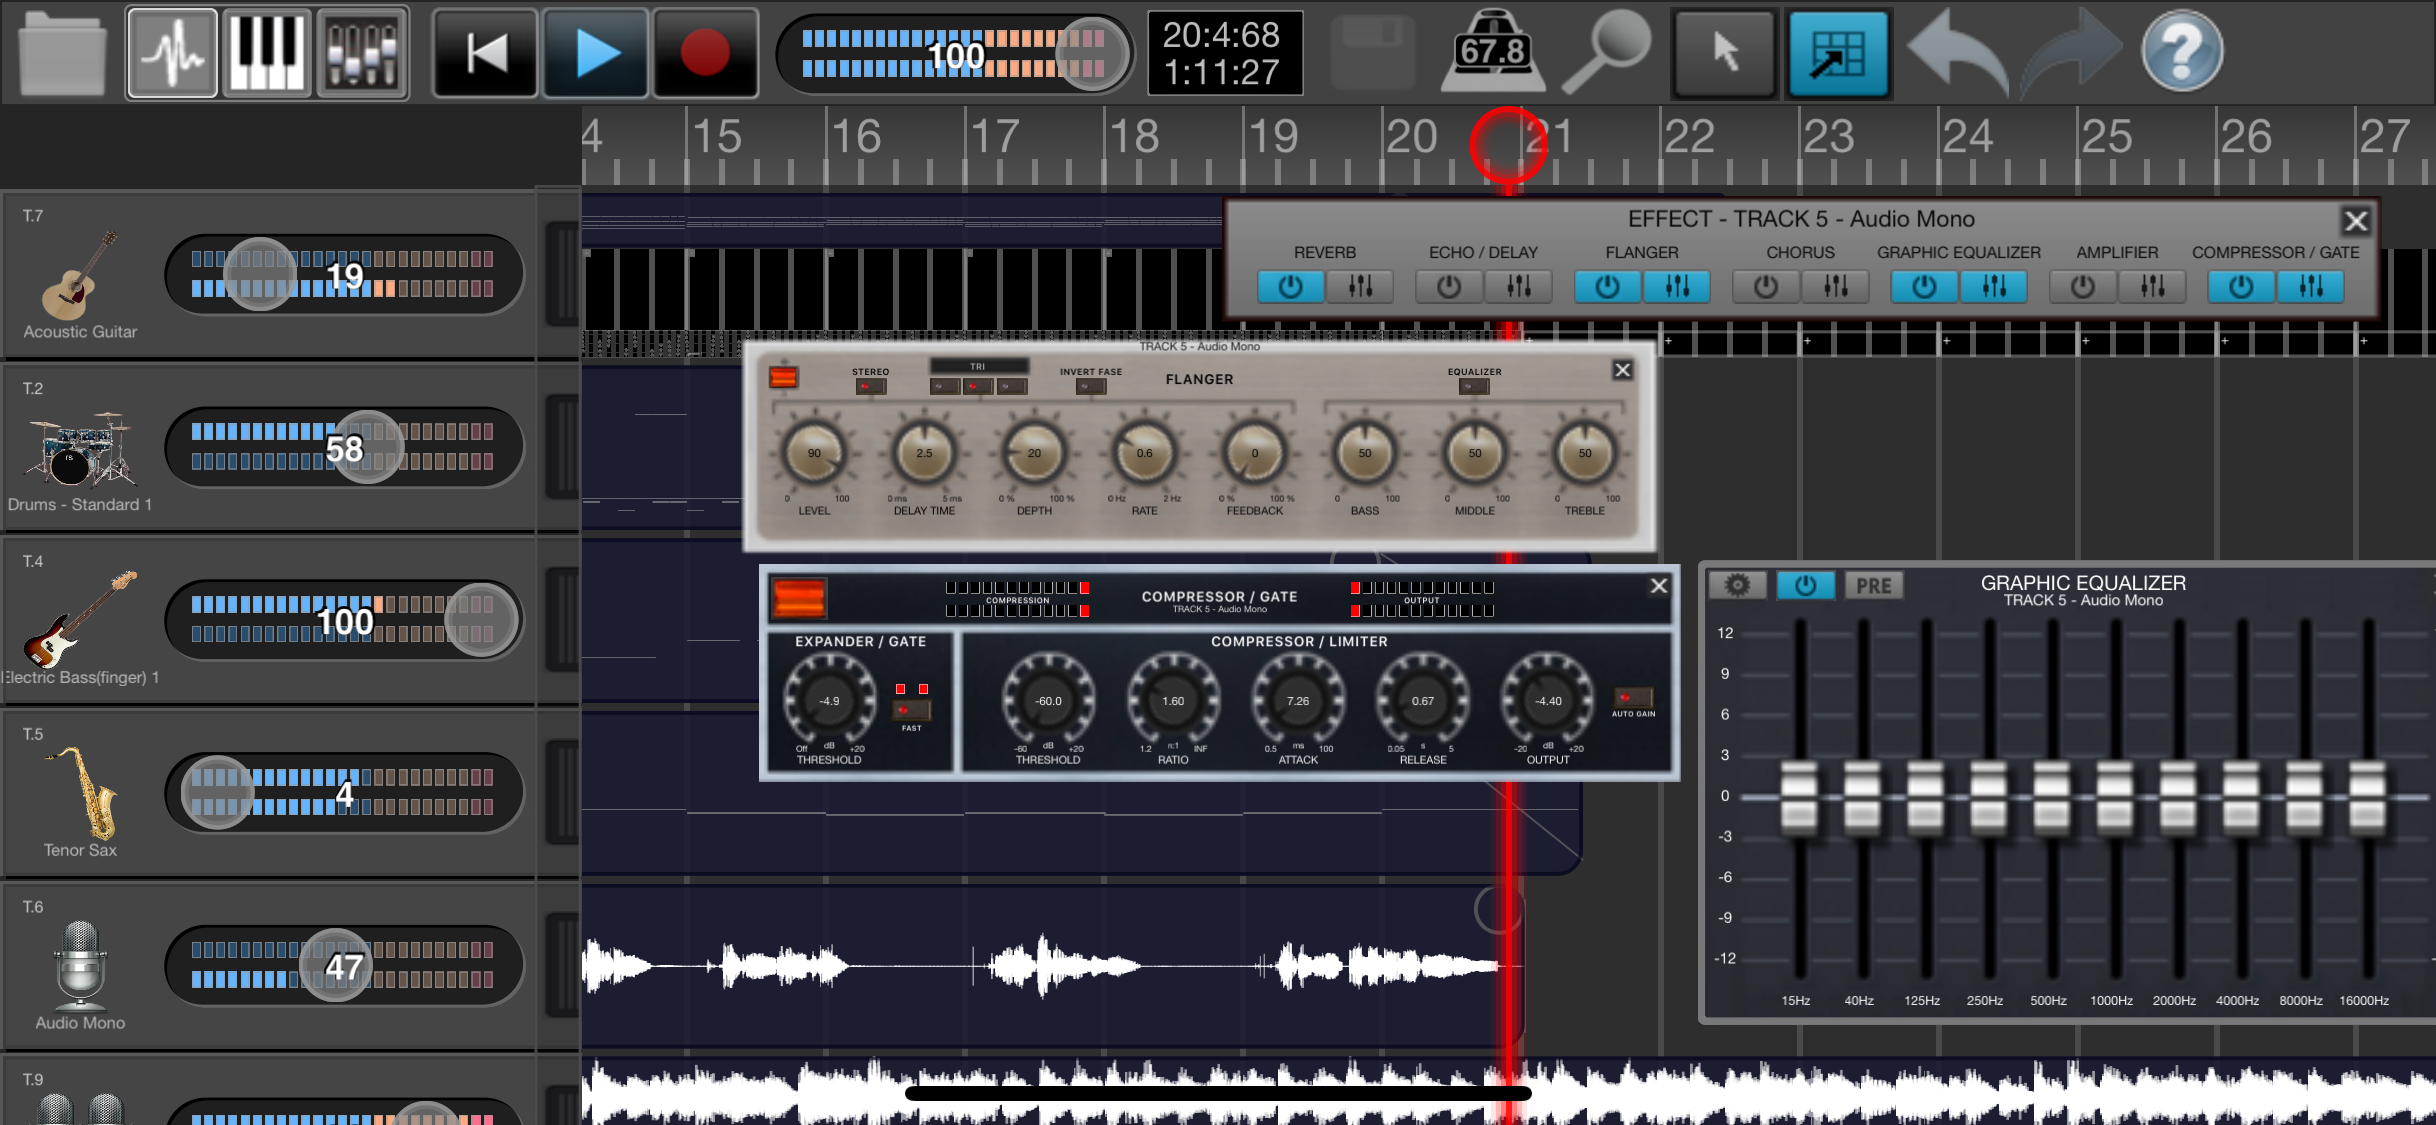The width and height of the screenshot is (2436, 1125).
Task: Open the mixer panel view
Action: [x=361, y=52]
